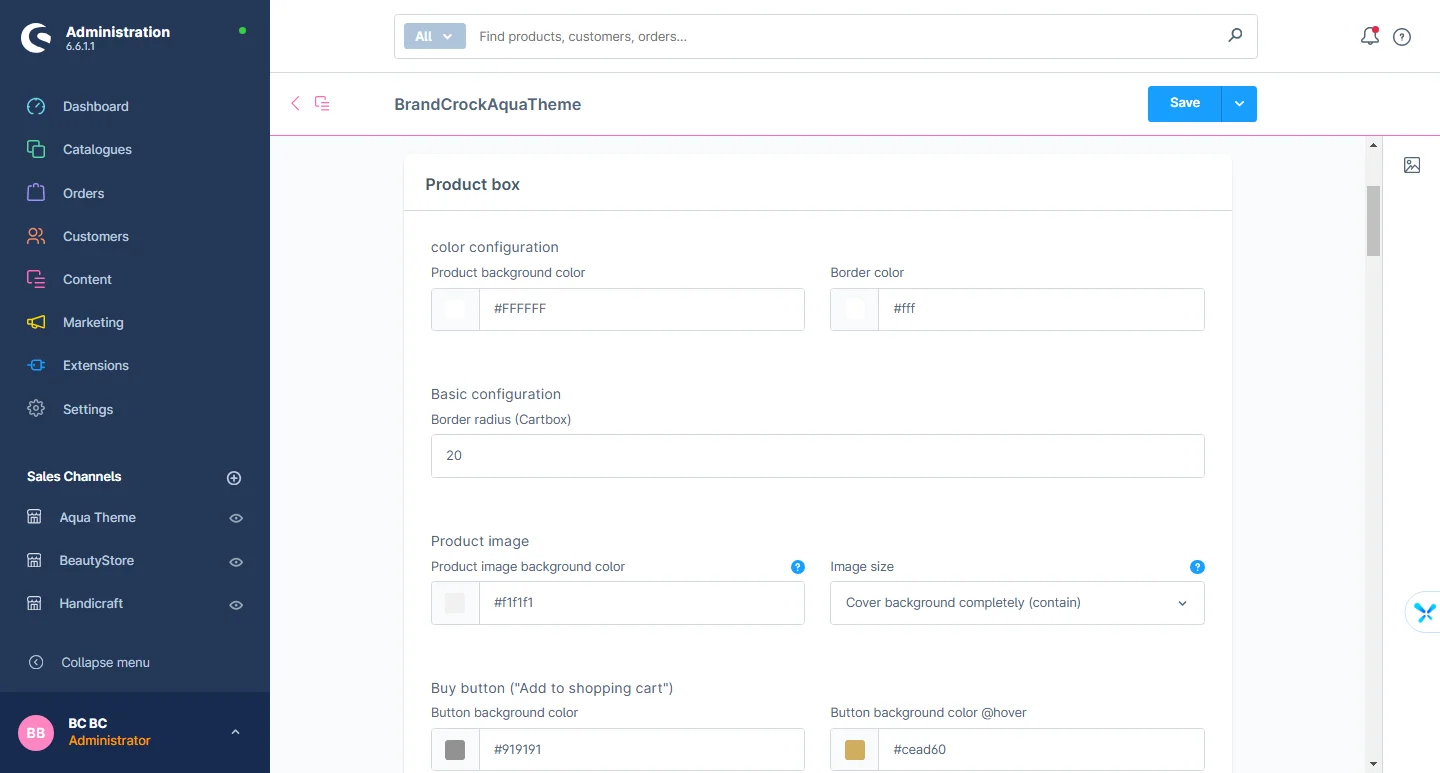Click the add Sales Channel plus icon
The width and height of the screenshot is (1440, 773).
[234, 478]
